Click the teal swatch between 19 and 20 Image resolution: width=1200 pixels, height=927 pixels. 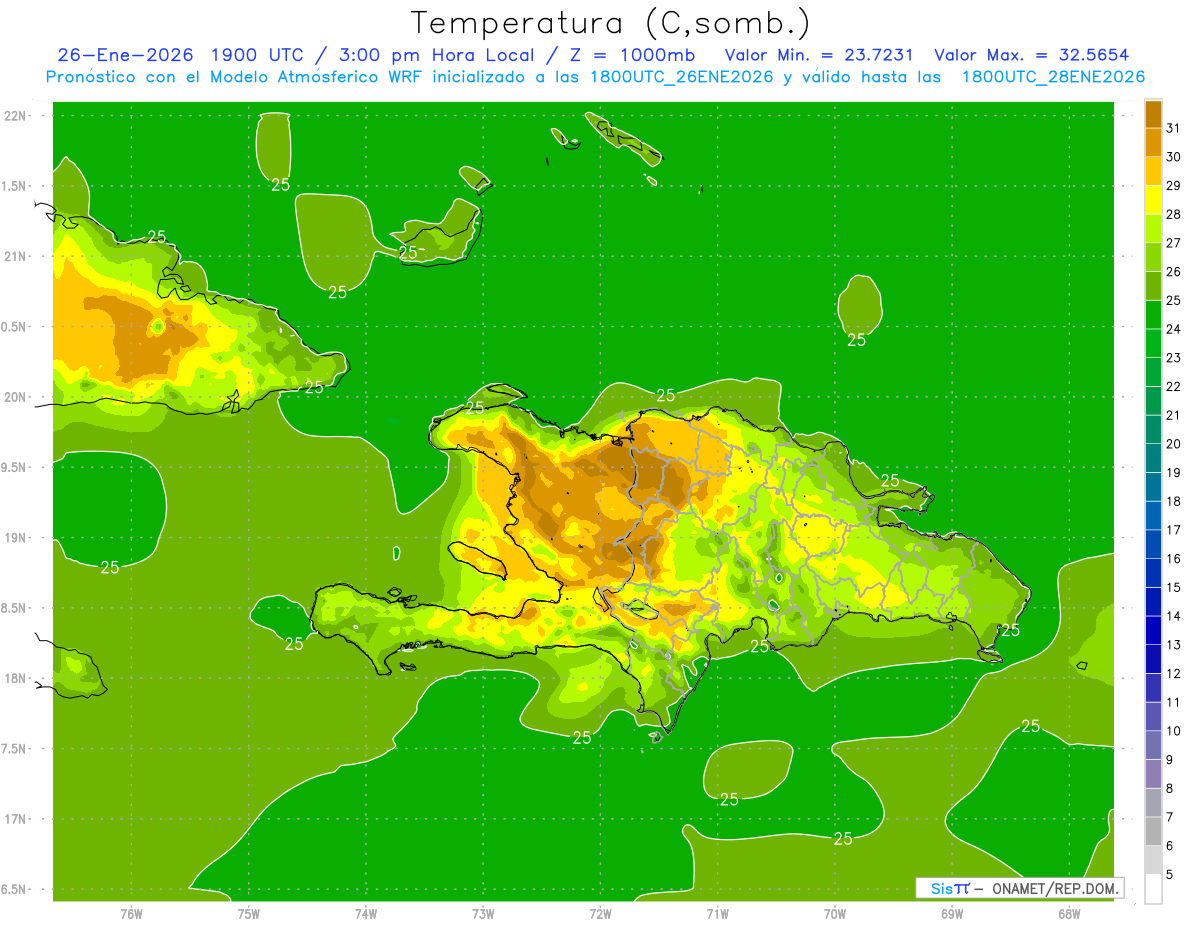[1153, 459]
